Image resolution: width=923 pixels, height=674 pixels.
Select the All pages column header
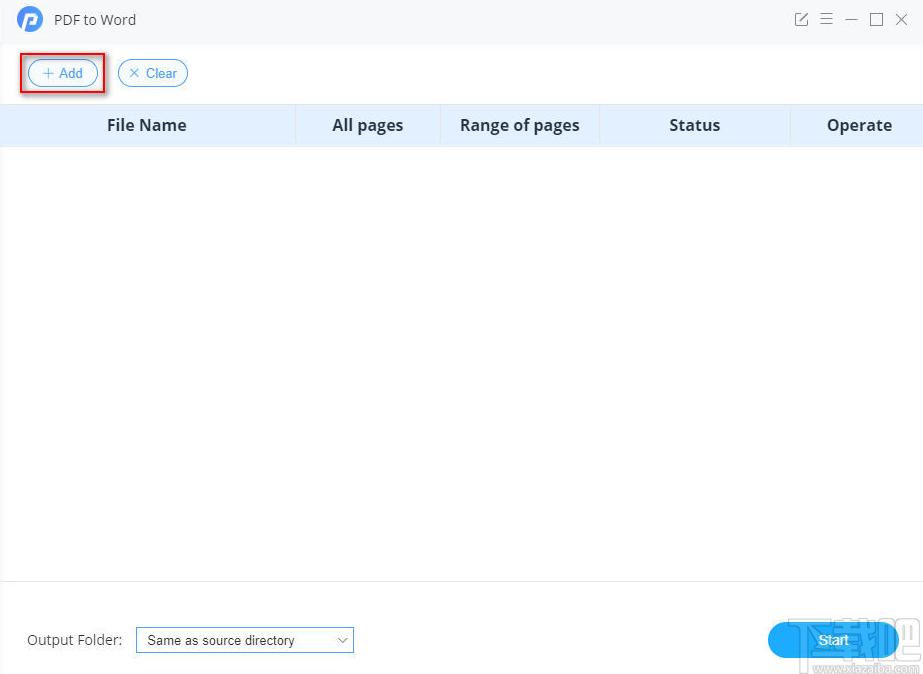point(368,125)
